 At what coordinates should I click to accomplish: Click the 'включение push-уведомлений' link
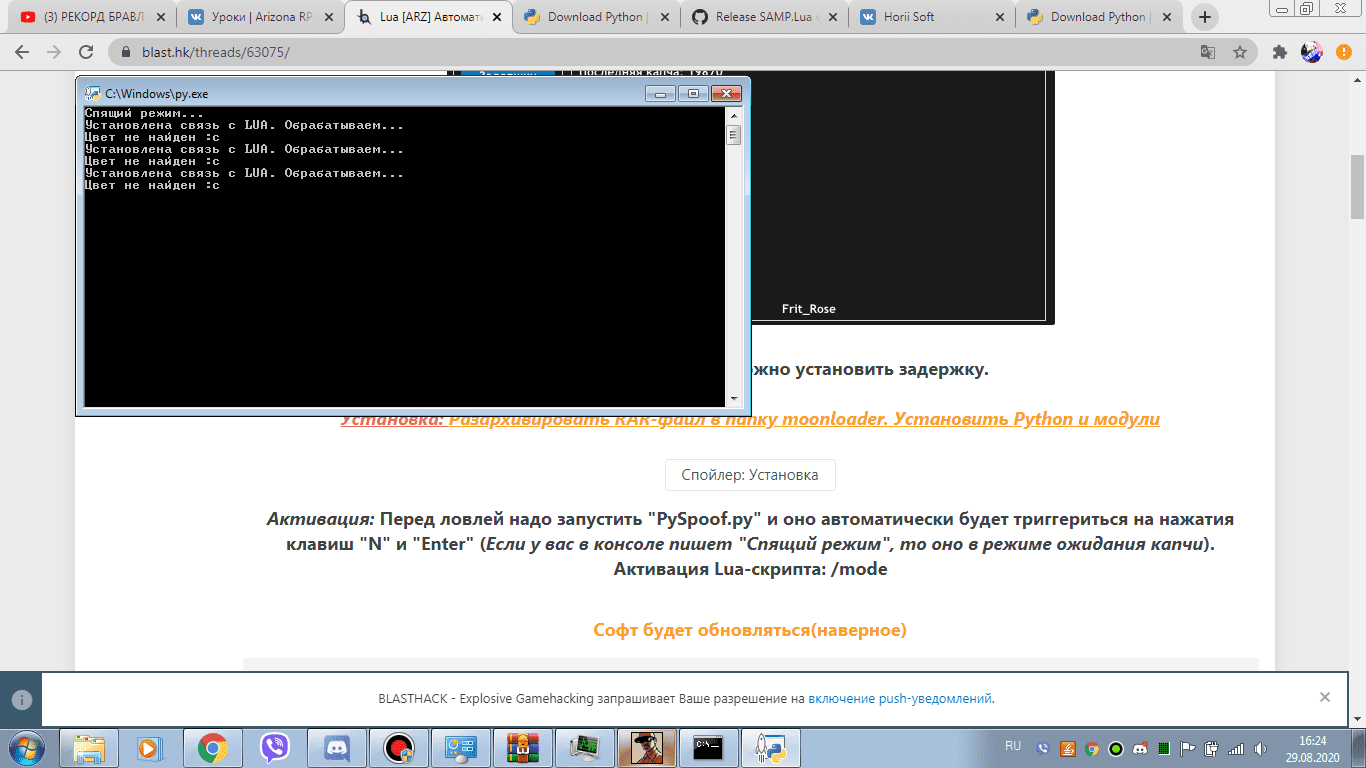click(x=900, y=699)
